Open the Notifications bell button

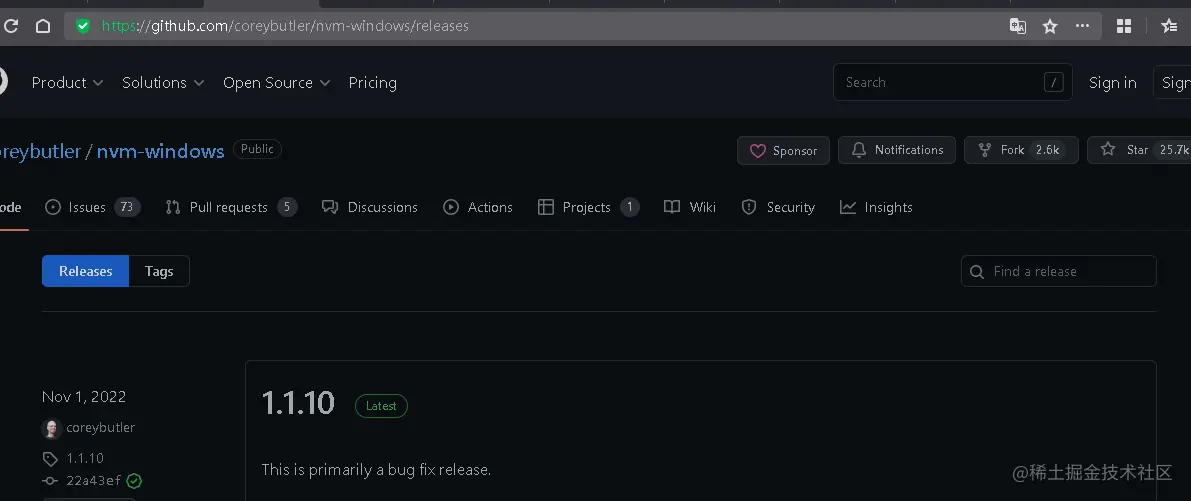tap(897, 150)
